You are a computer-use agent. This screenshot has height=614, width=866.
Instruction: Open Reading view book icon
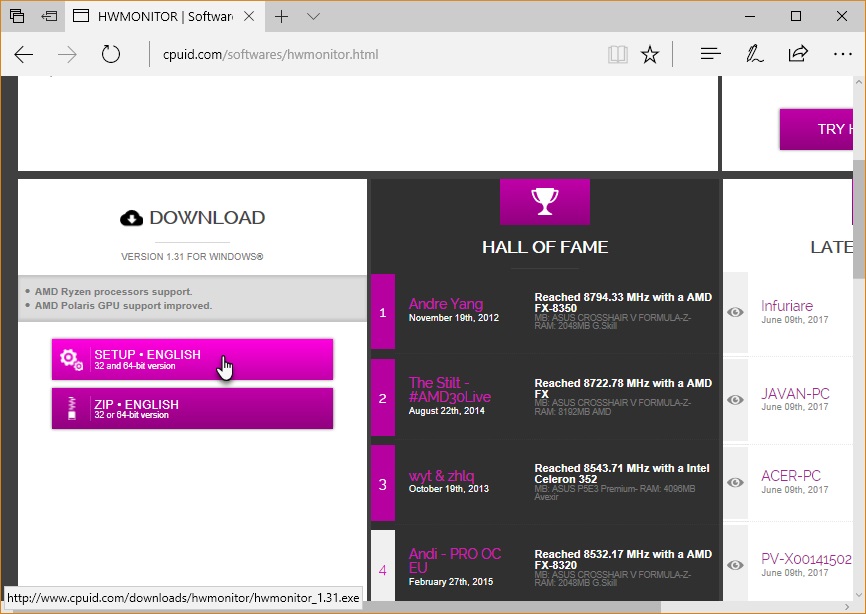click(x=618, y=55)
